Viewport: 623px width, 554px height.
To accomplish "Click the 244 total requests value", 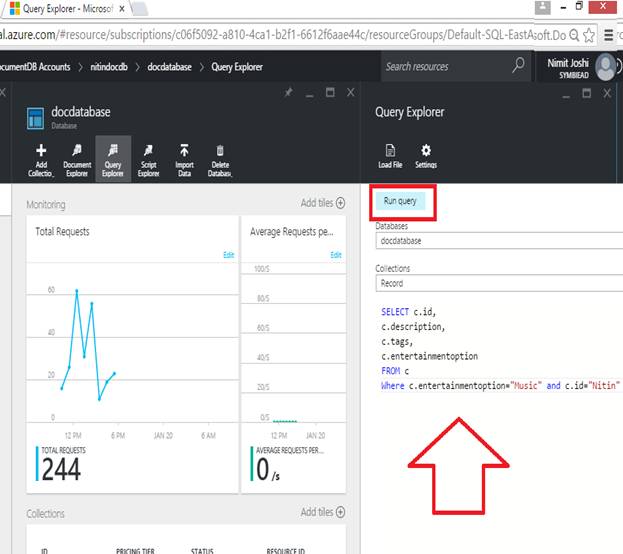I will [61, 469].
